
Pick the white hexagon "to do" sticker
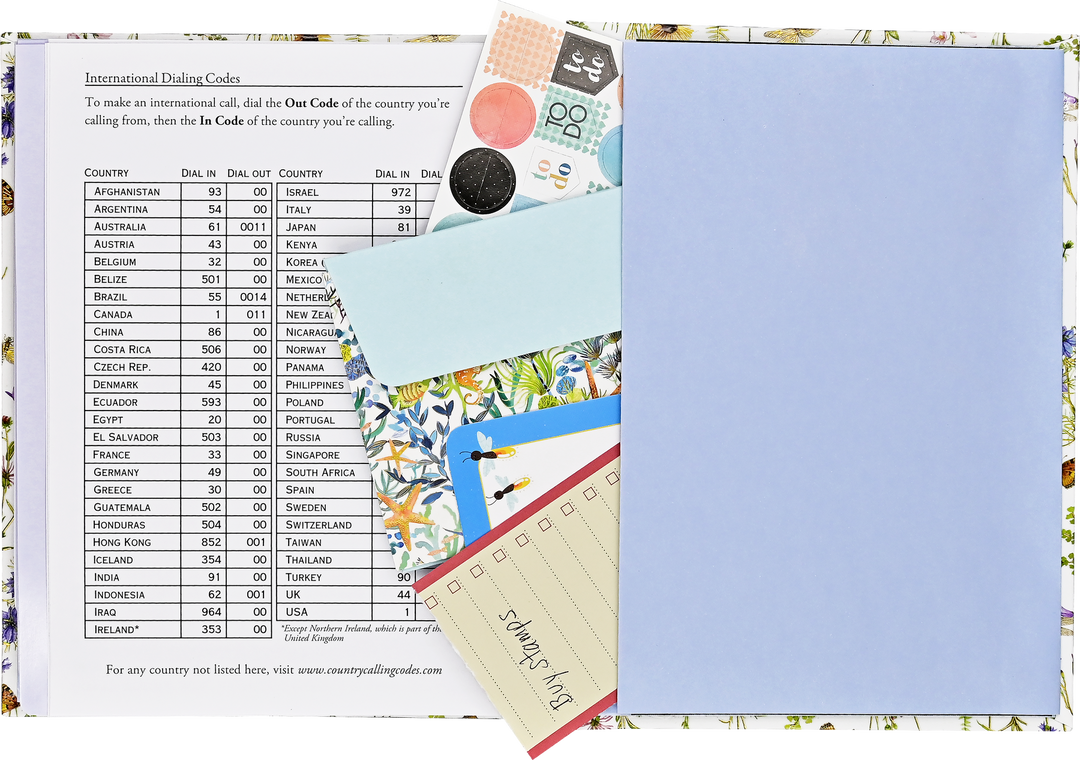pyautogui.click(x=552, y=174)
